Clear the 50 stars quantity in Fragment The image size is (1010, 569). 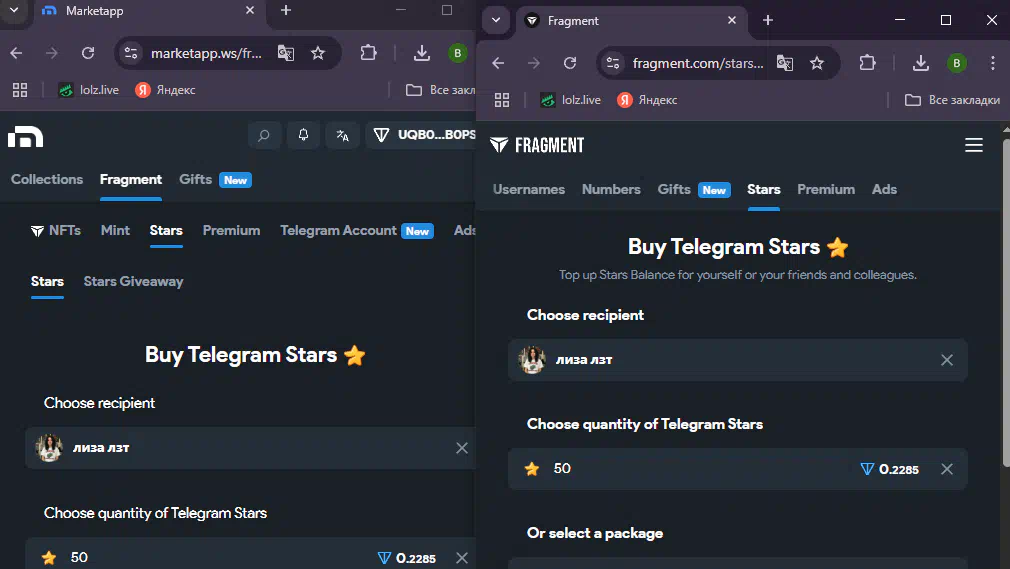(x=947, y=469)
